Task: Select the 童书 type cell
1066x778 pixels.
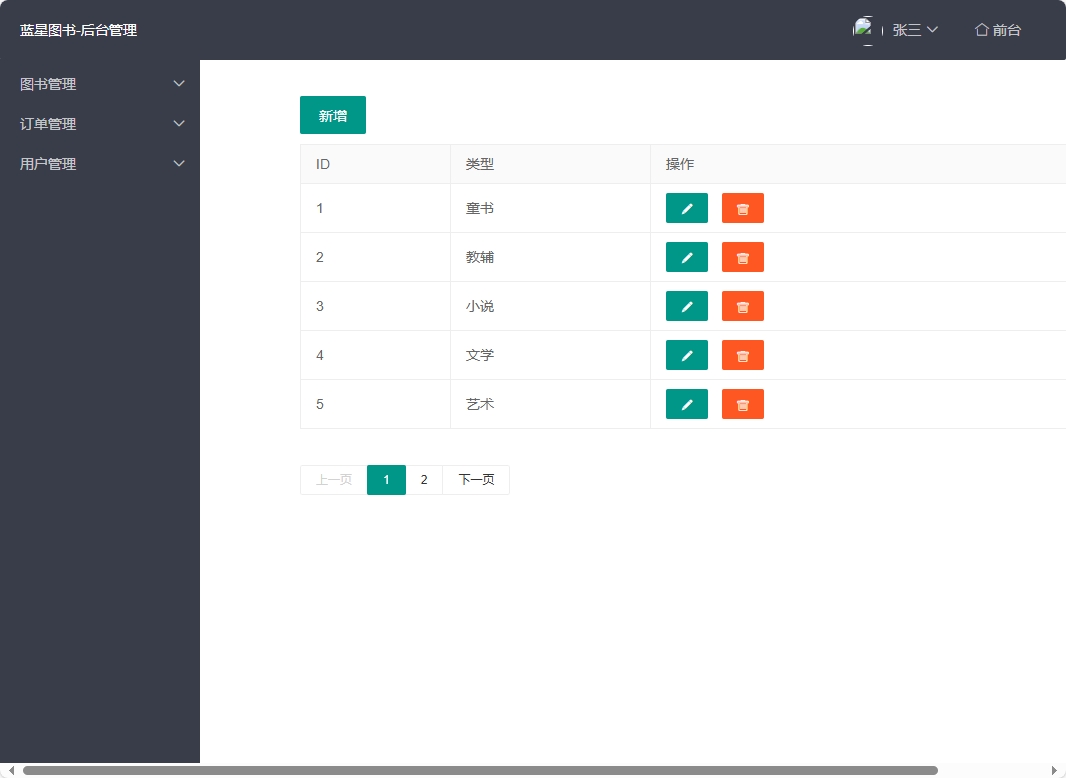Action: pyautogui.click(x=550, y=208)
